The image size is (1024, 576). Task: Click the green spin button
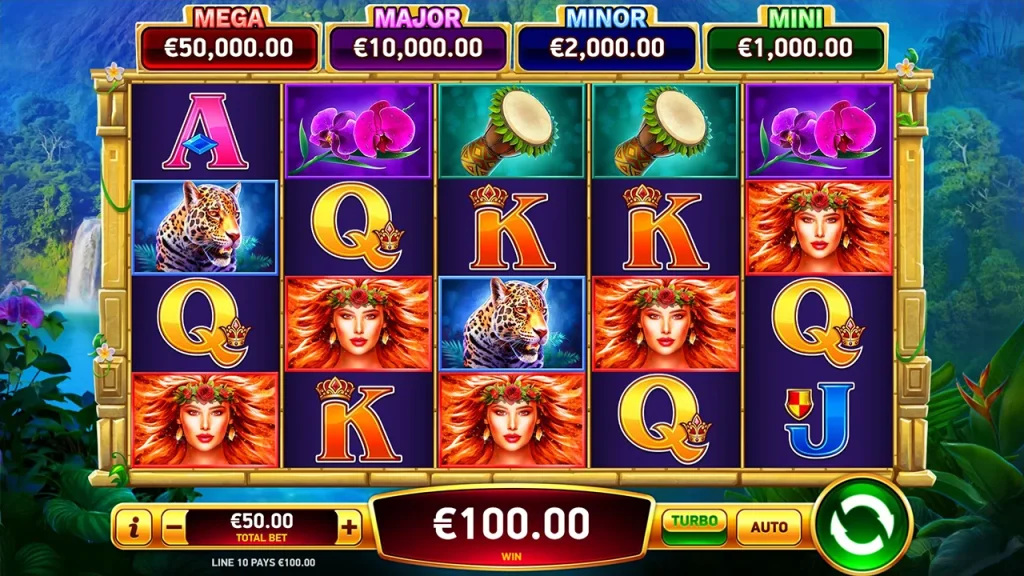coord(861,524)
